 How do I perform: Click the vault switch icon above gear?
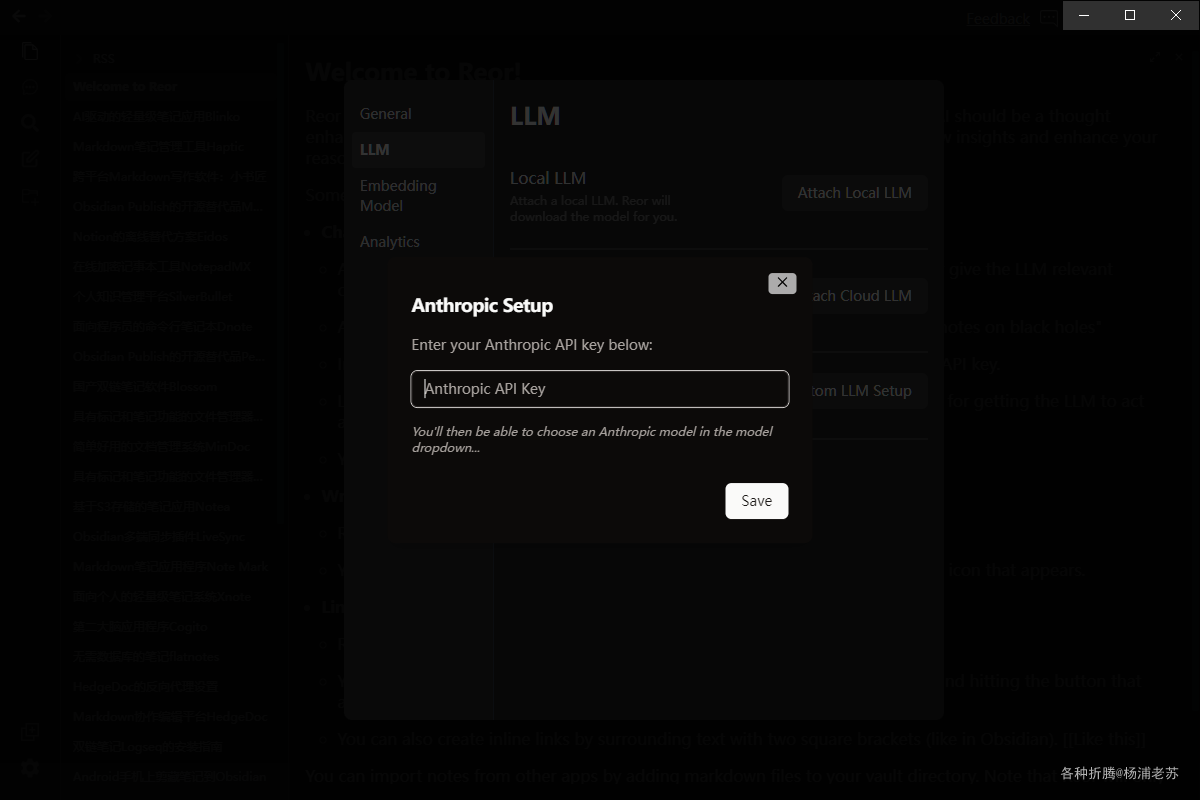30,733
